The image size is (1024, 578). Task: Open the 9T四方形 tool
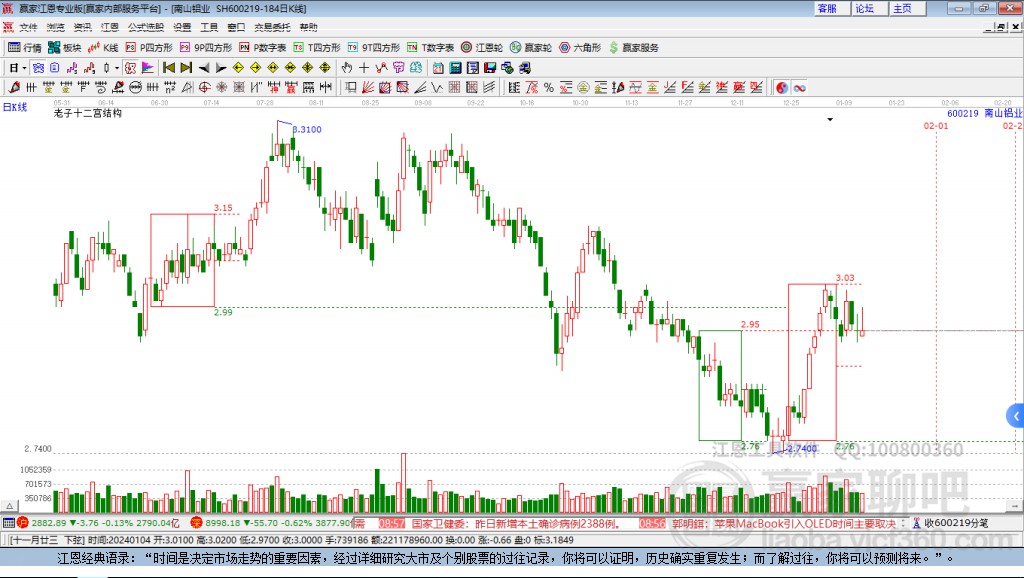[374, 48]
